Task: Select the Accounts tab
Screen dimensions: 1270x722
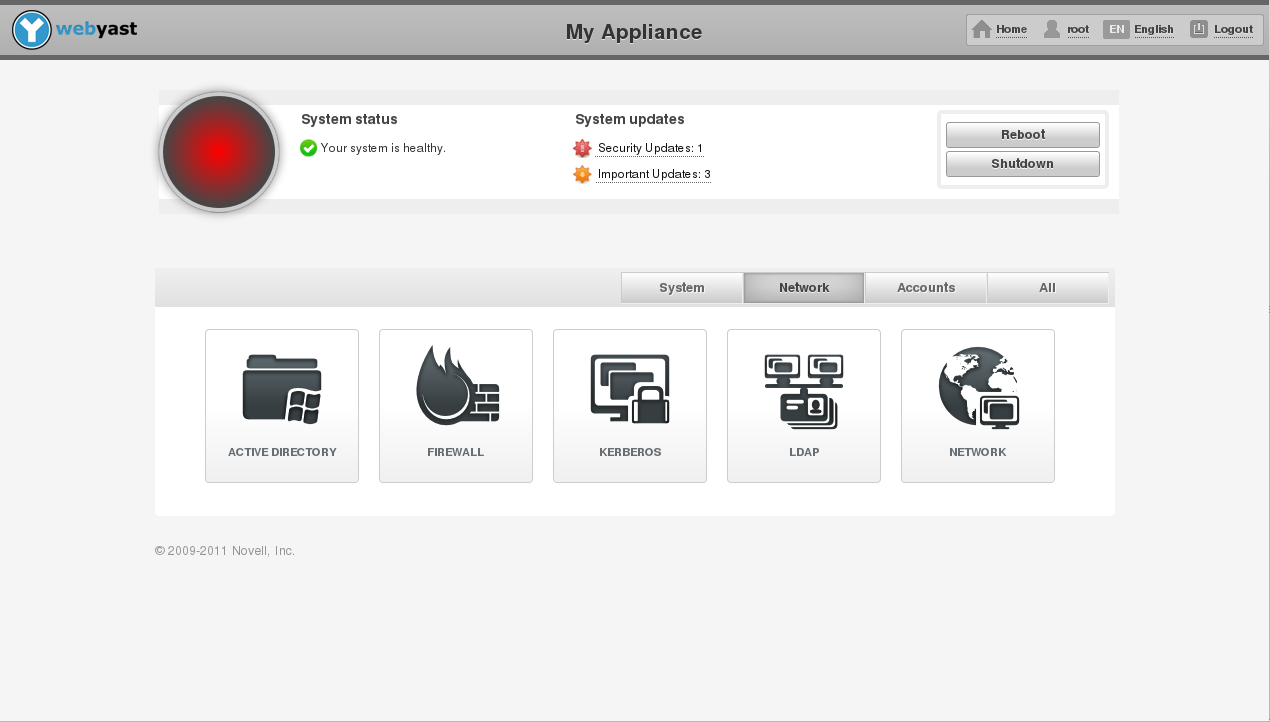Action: (926, 288)
